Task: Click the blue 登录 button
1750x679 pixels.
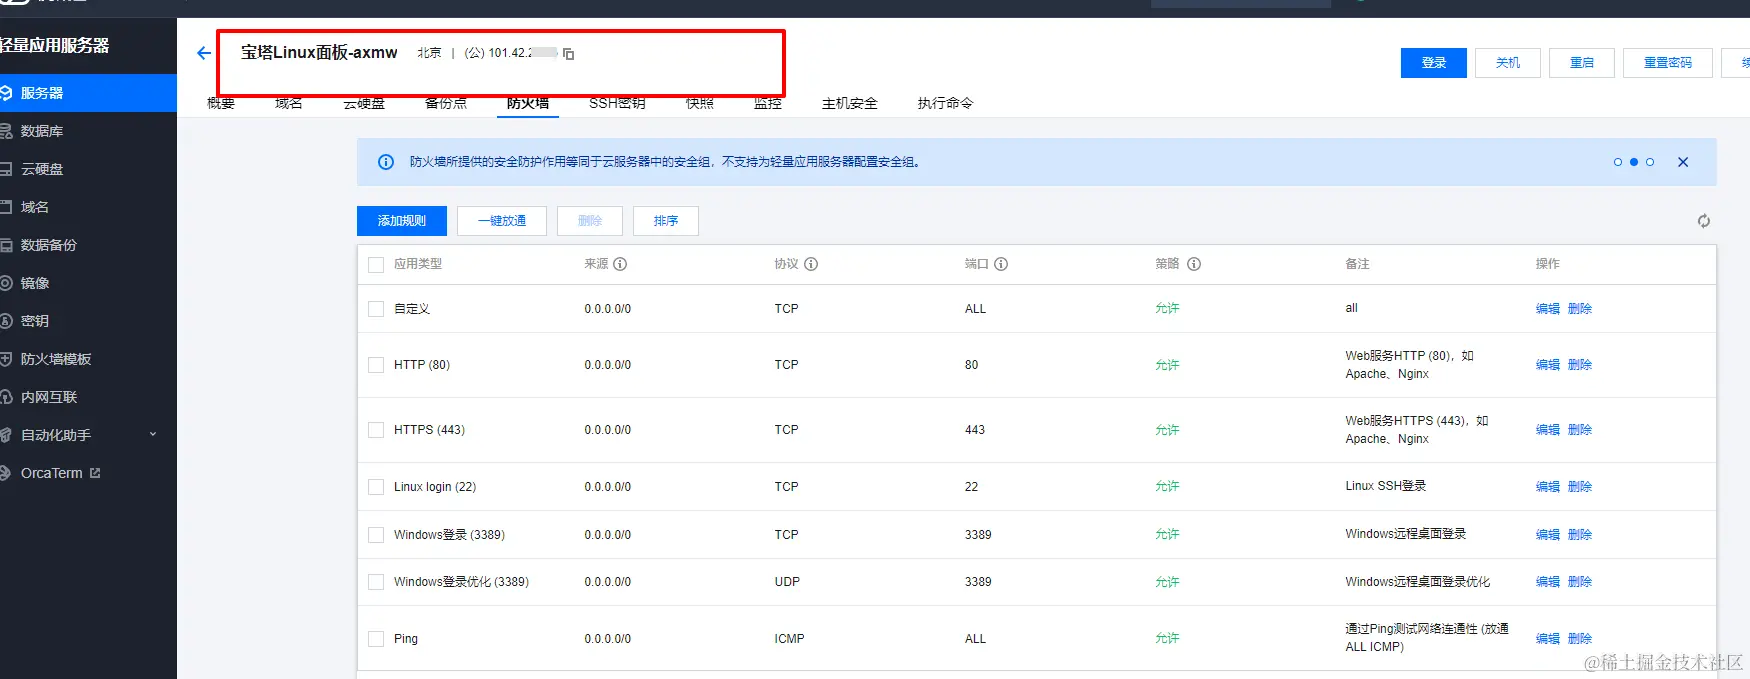Action: tap(1434, 63)
